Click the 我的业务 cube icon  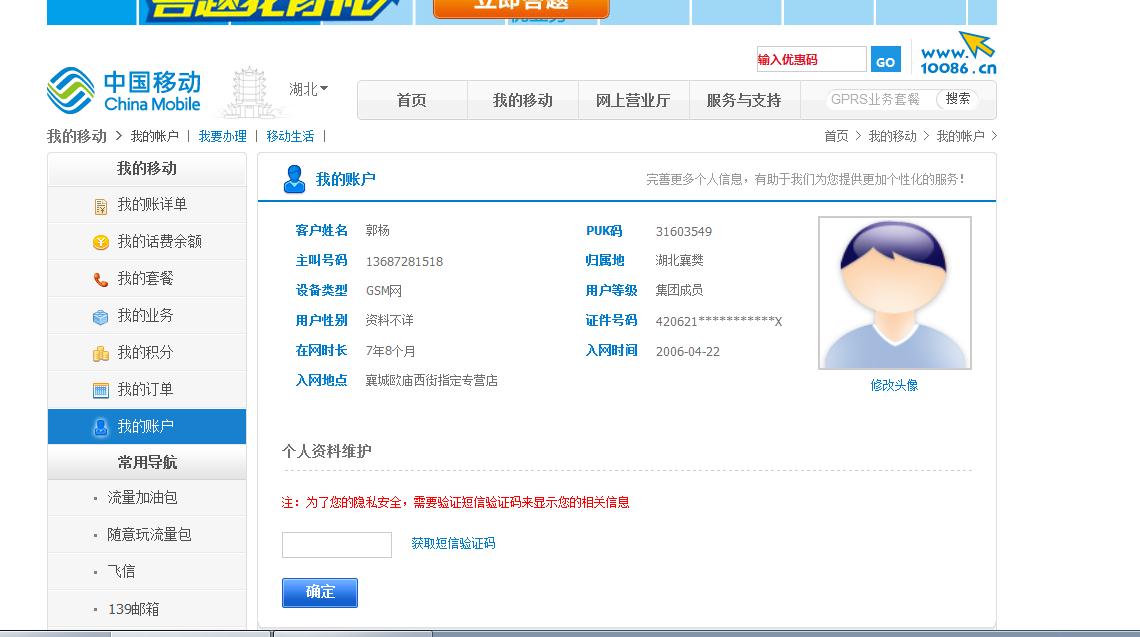[x=101, y=316]
